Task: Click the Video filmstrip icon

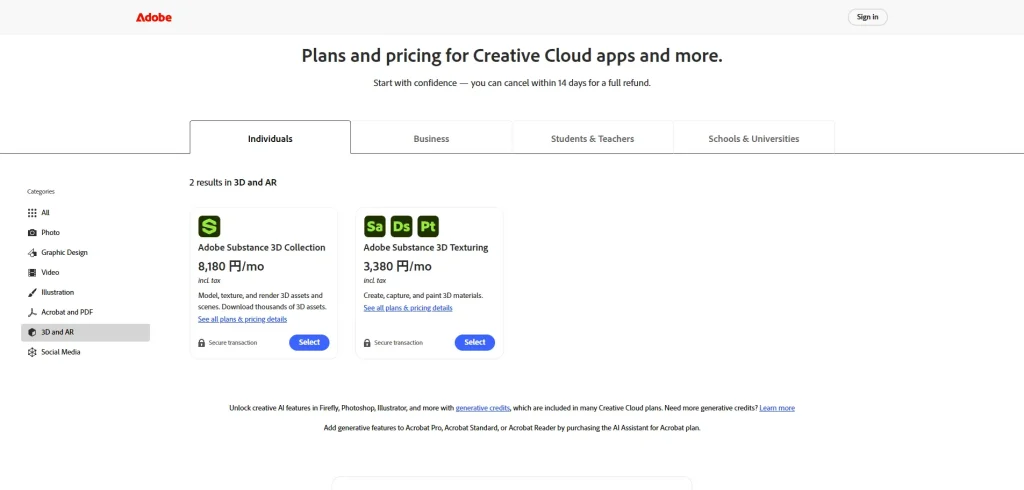Action: [32, 272]
